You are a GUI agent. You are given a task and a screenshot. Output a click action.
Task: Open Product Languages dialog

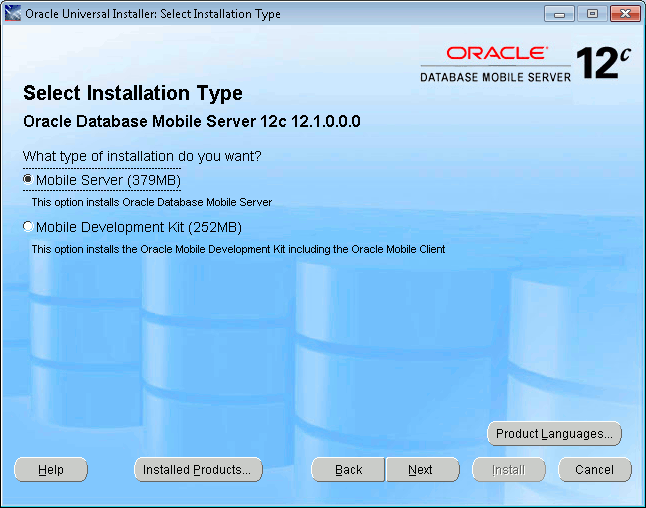(554, 433)
